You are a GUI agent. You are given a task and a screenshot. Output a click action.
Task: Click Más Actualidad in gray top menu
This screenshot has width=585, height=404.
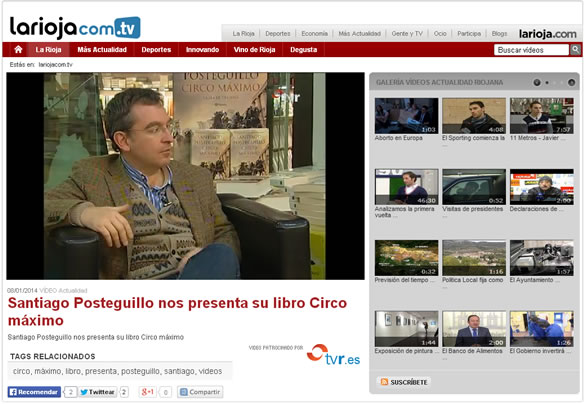coord(359,34)
